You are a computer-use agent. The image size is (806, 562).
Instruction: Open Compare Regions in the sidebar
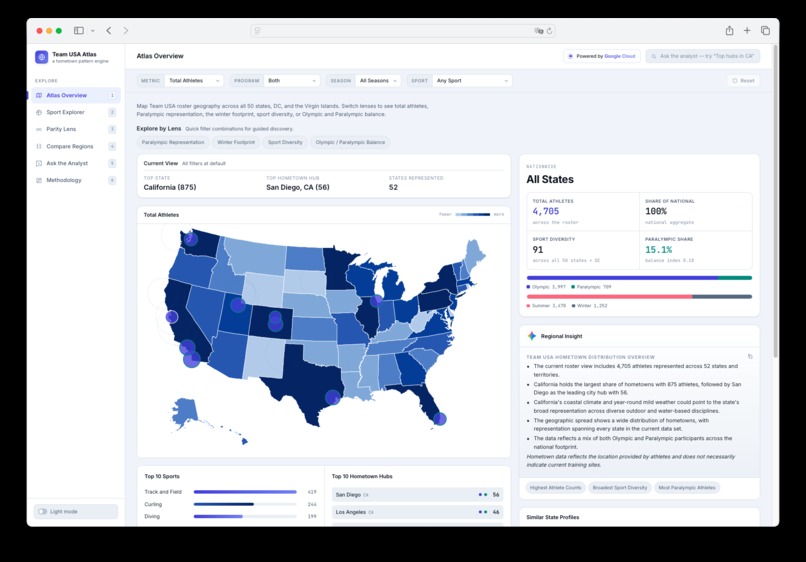click(76, 147)
